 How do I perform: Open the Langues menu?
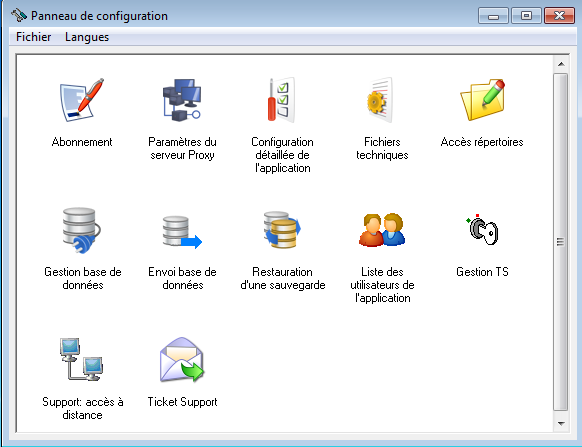click(x=87, y=37)
